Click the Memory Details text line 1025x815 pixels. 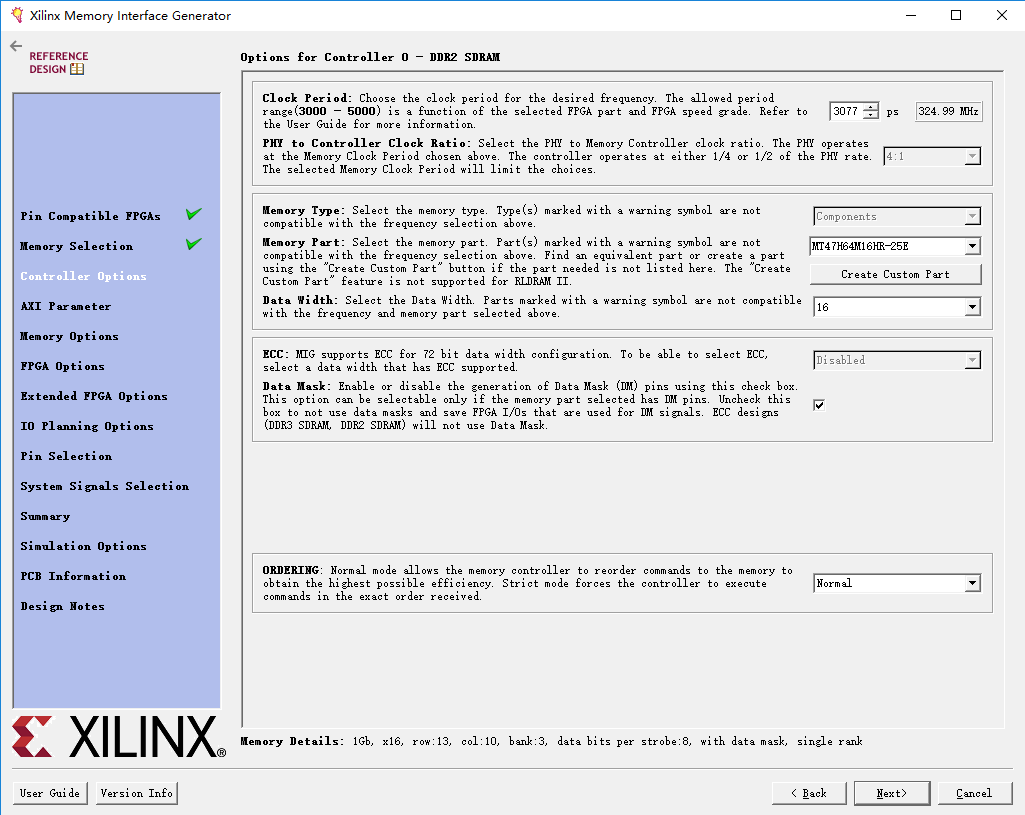coord(552,741)
